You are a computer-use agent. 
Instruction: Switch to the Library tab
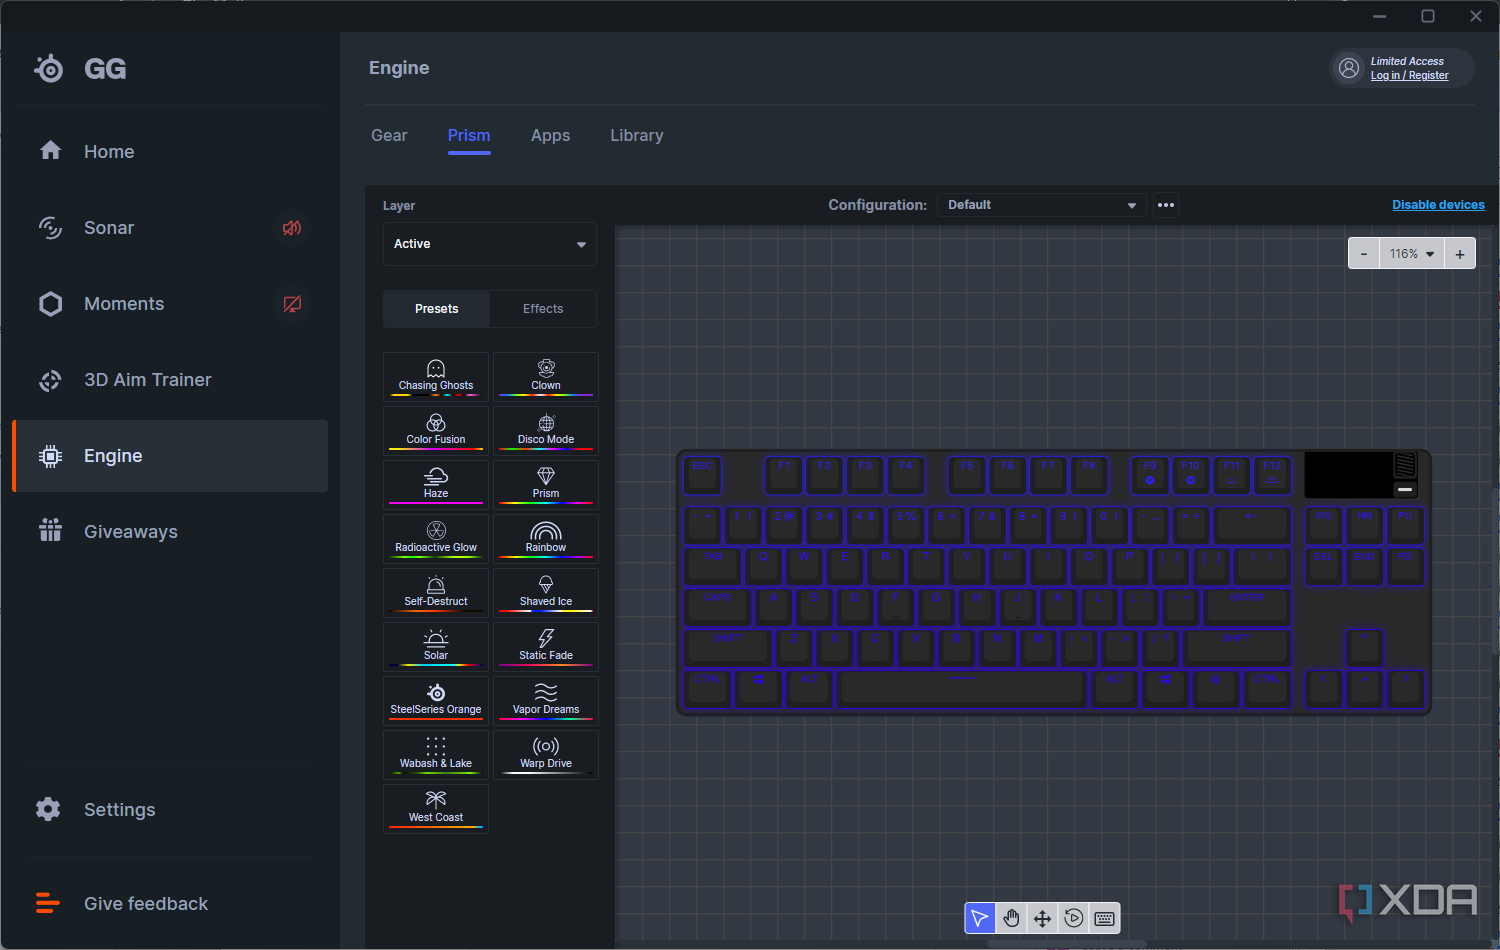637,135
